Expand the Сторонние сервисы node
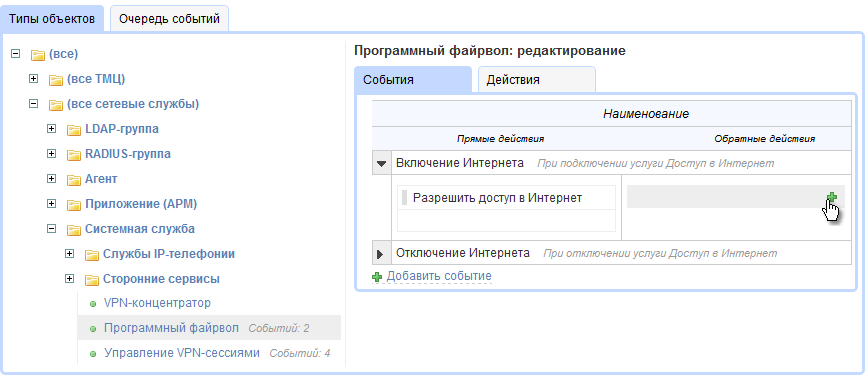 tap(70, 278)
